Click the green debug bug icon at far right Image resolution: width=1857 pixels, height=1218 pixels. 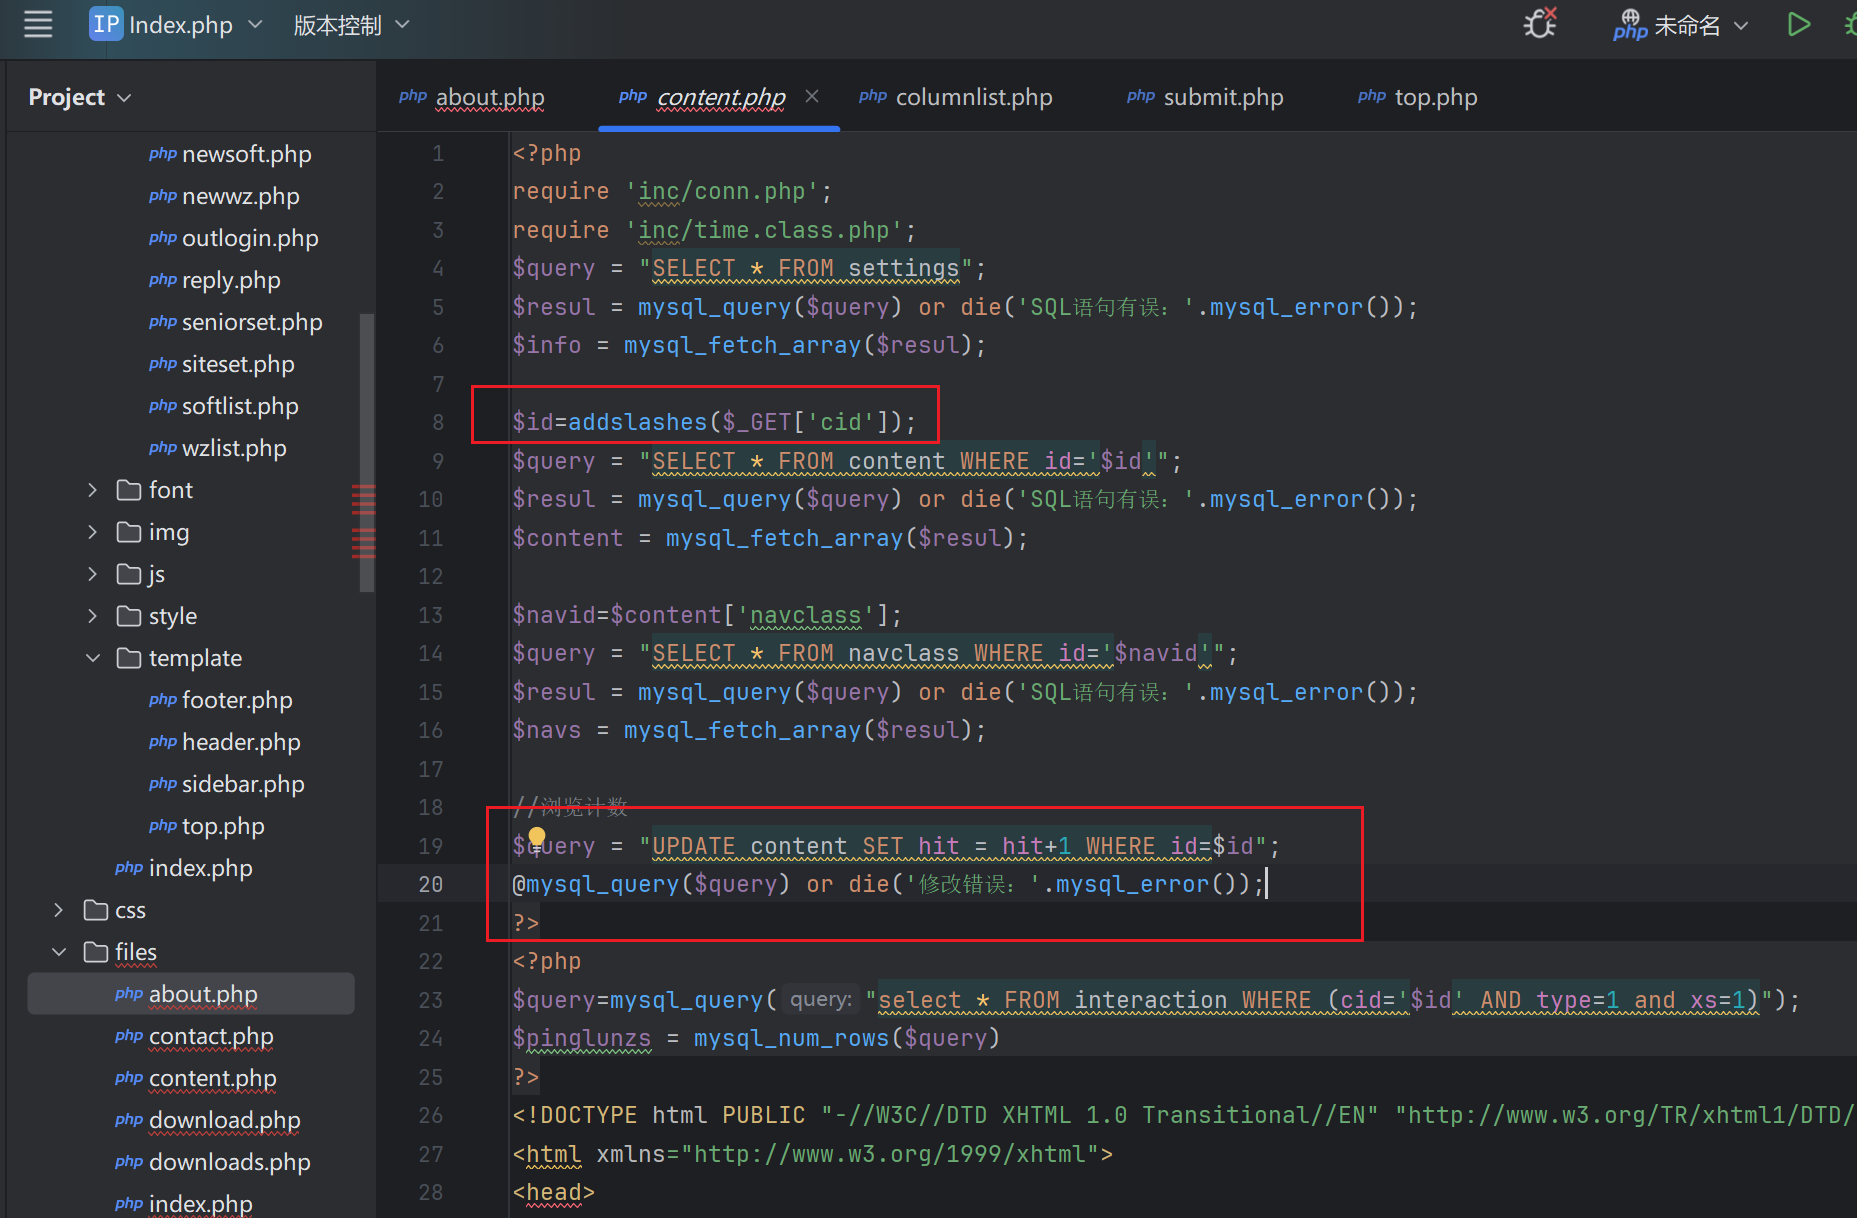pyautogui.click(x=1849, y=24)
